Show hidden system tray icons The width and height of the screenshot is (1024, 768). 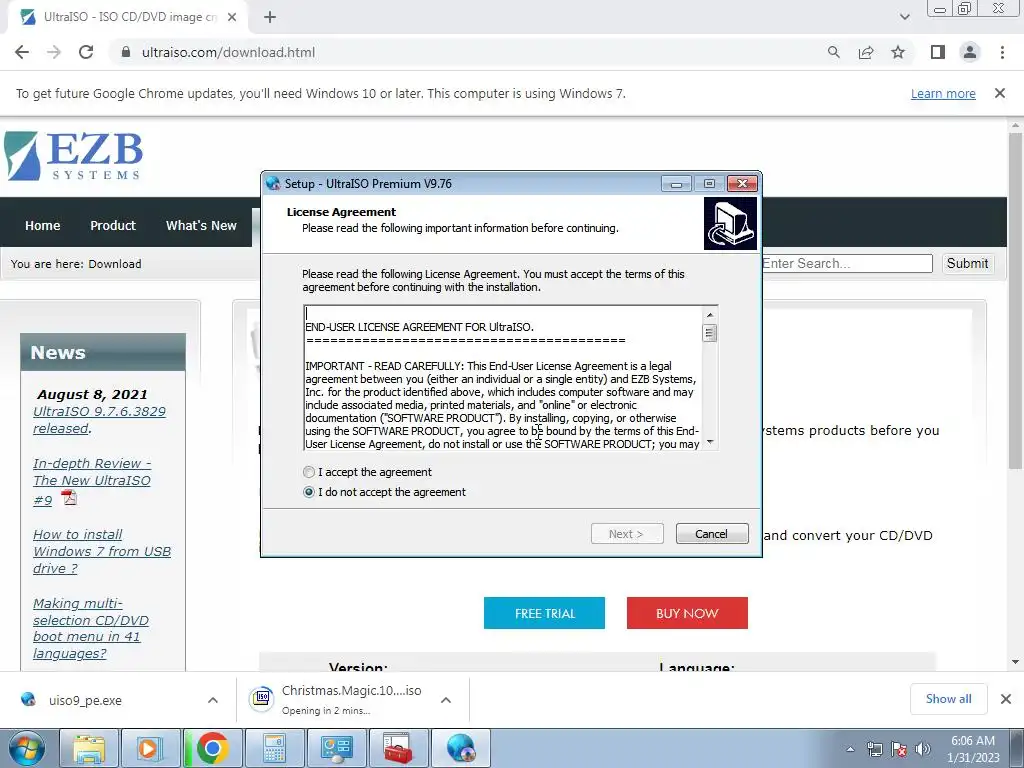coord(850,749)
